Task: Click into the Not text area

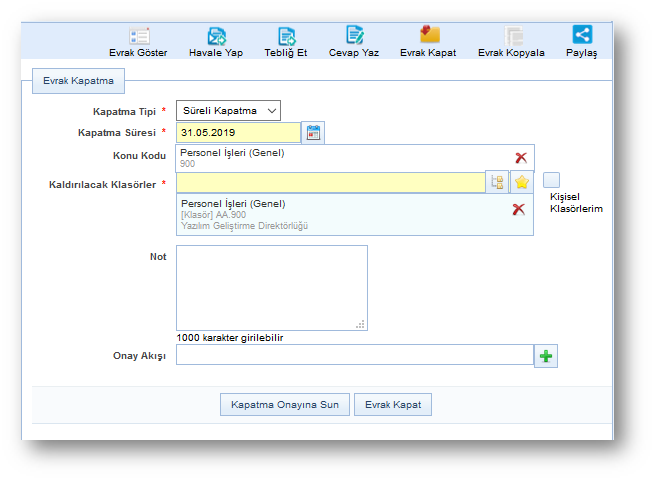Action: click(x=271, y=287)
